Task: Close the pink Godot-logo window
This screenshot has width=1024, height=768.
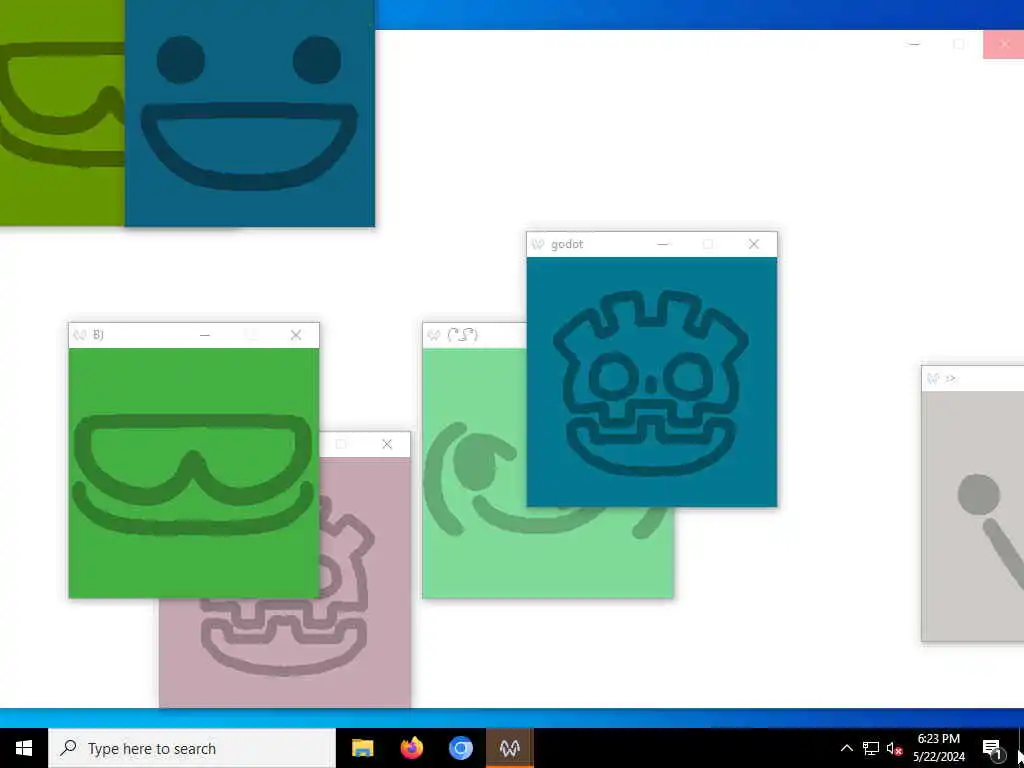Action: coord(387,444)
